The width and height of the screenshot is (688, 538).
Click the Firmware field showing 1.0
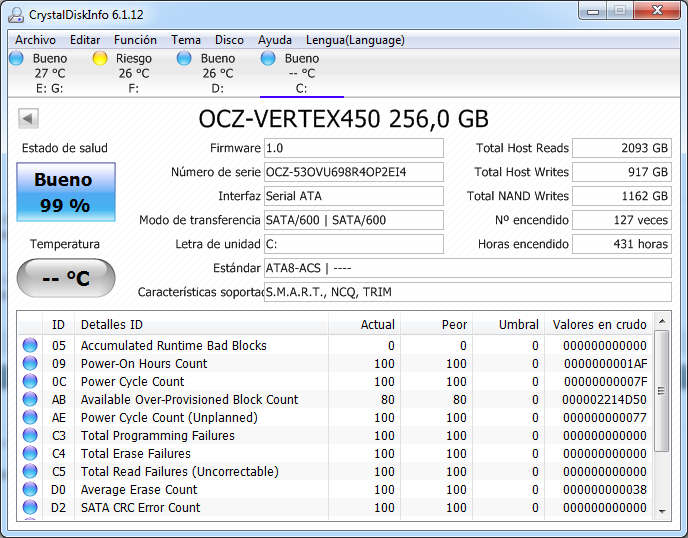(x=354, y=148)
